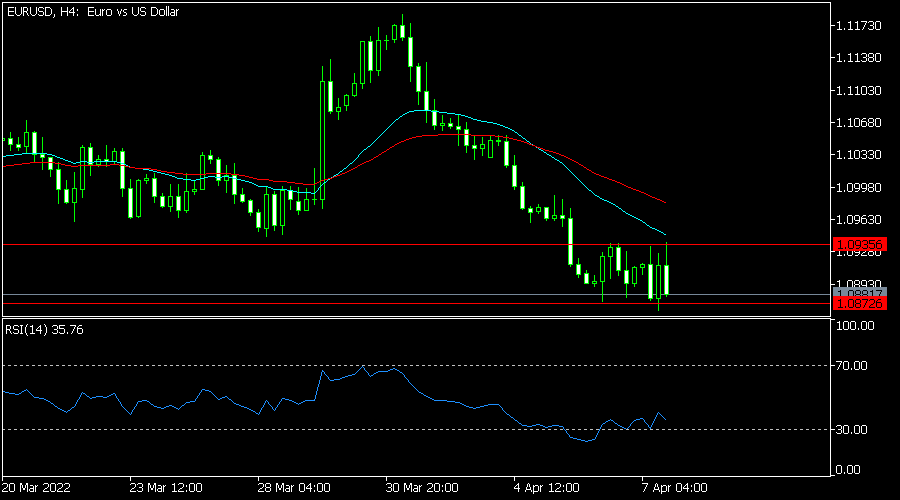Viewport: 900px width, 500px height.
Task: Click the 30 Mar 20:00 time label
Action: [x=422, y=488]
